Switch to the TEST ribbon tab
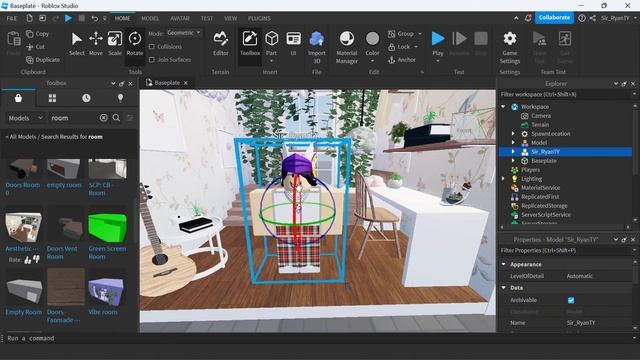This screenshot has width=640, height=360. point(207,18)
